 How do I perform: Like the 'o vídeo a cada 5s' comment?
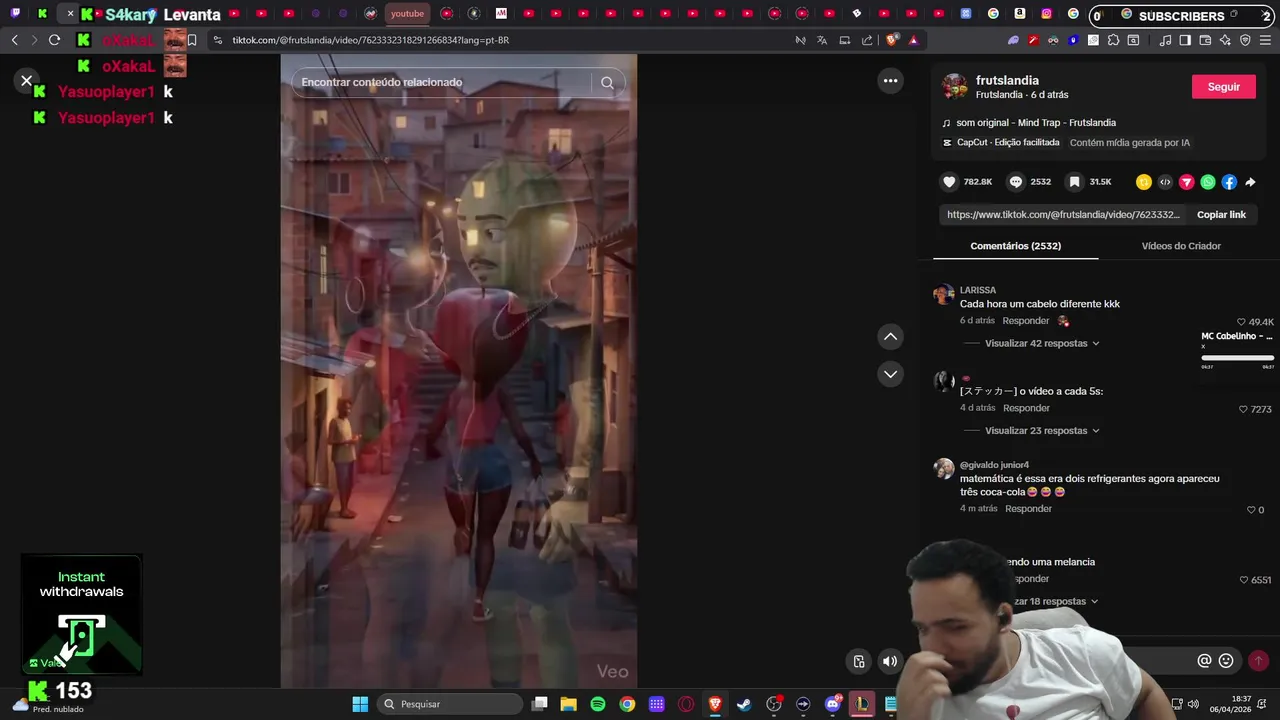pos(1243,409)
